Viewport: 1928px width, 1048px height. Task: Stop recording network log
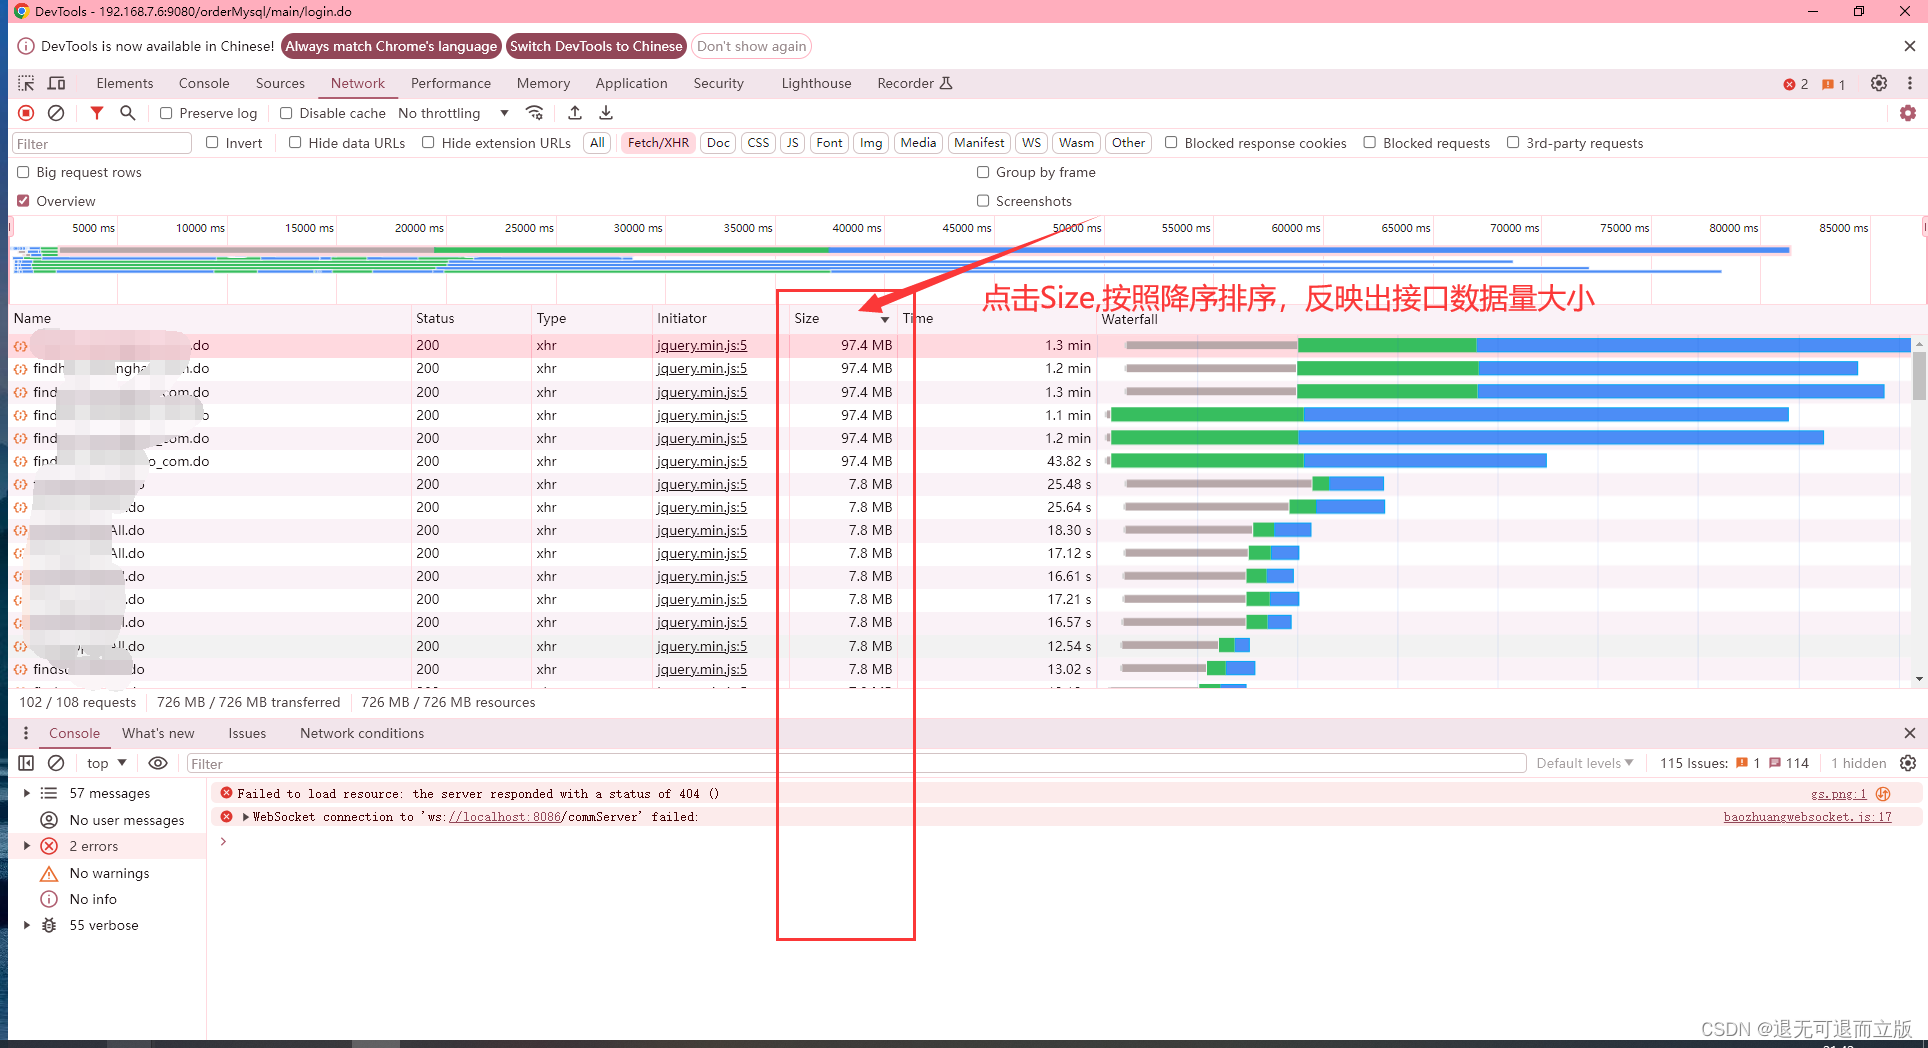tap(26, 113)
